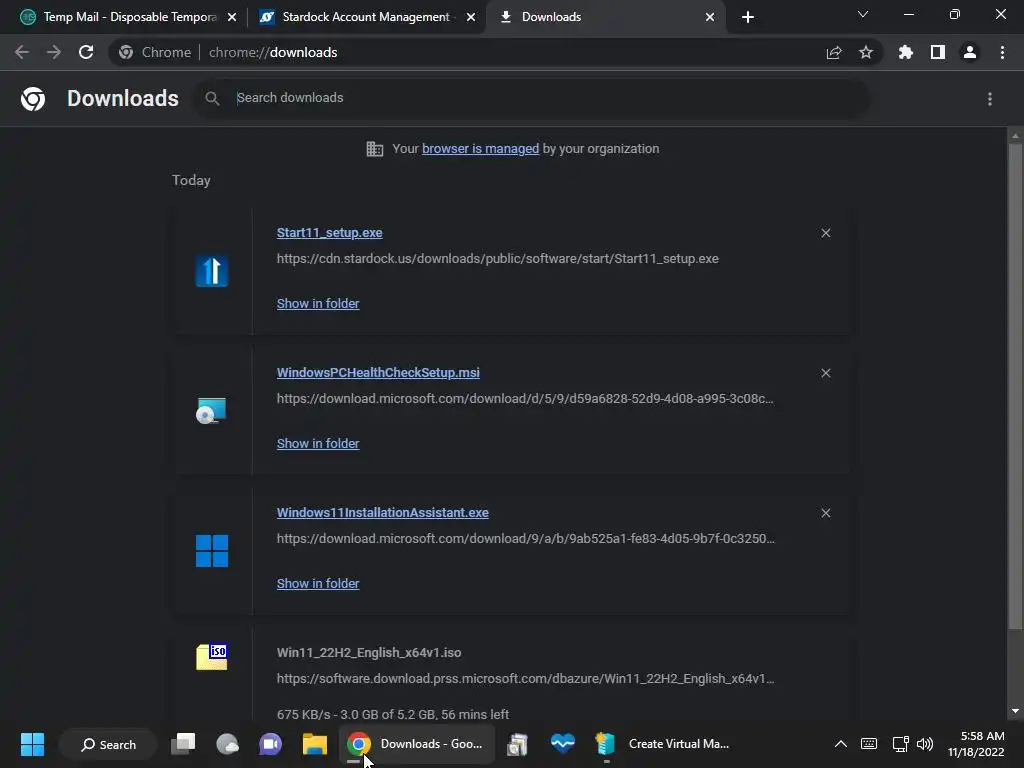Open Windows Start menu
Viewport: 1024px width, 768px height.
click(32, 744)
